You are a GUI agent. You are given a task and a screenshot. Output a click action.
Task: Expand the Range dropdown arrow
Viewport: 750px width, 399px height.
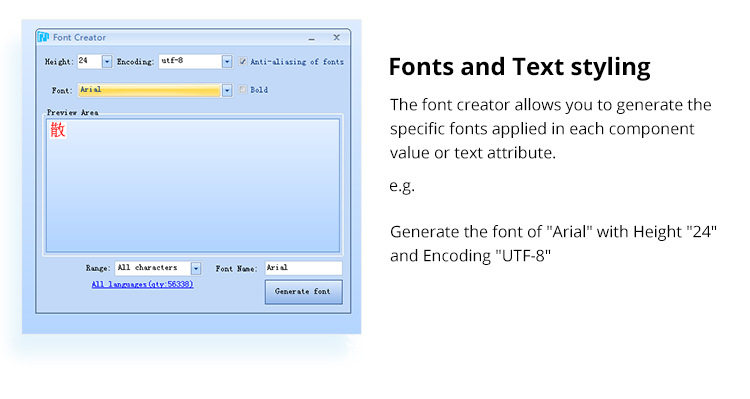tap(196, 268)
